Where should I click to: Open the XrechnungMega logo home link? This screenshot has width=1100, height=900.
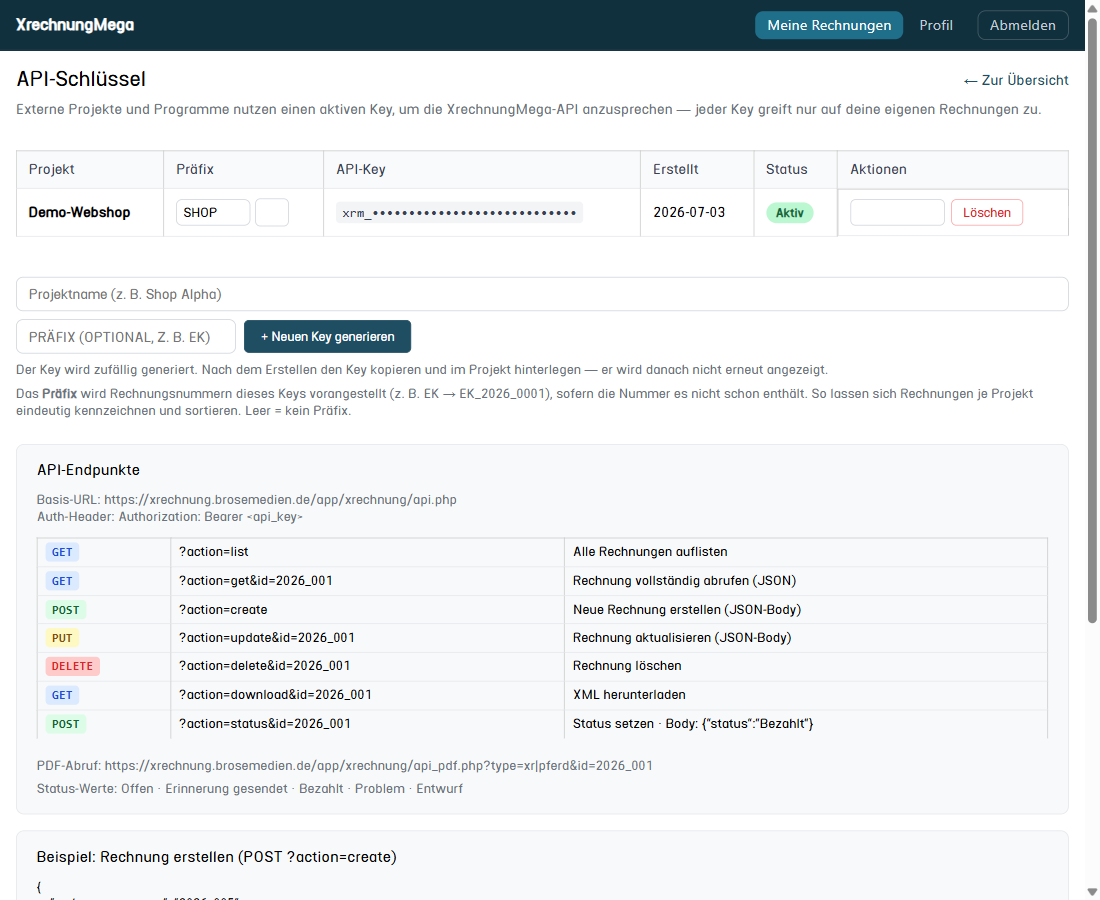[75, 25]
